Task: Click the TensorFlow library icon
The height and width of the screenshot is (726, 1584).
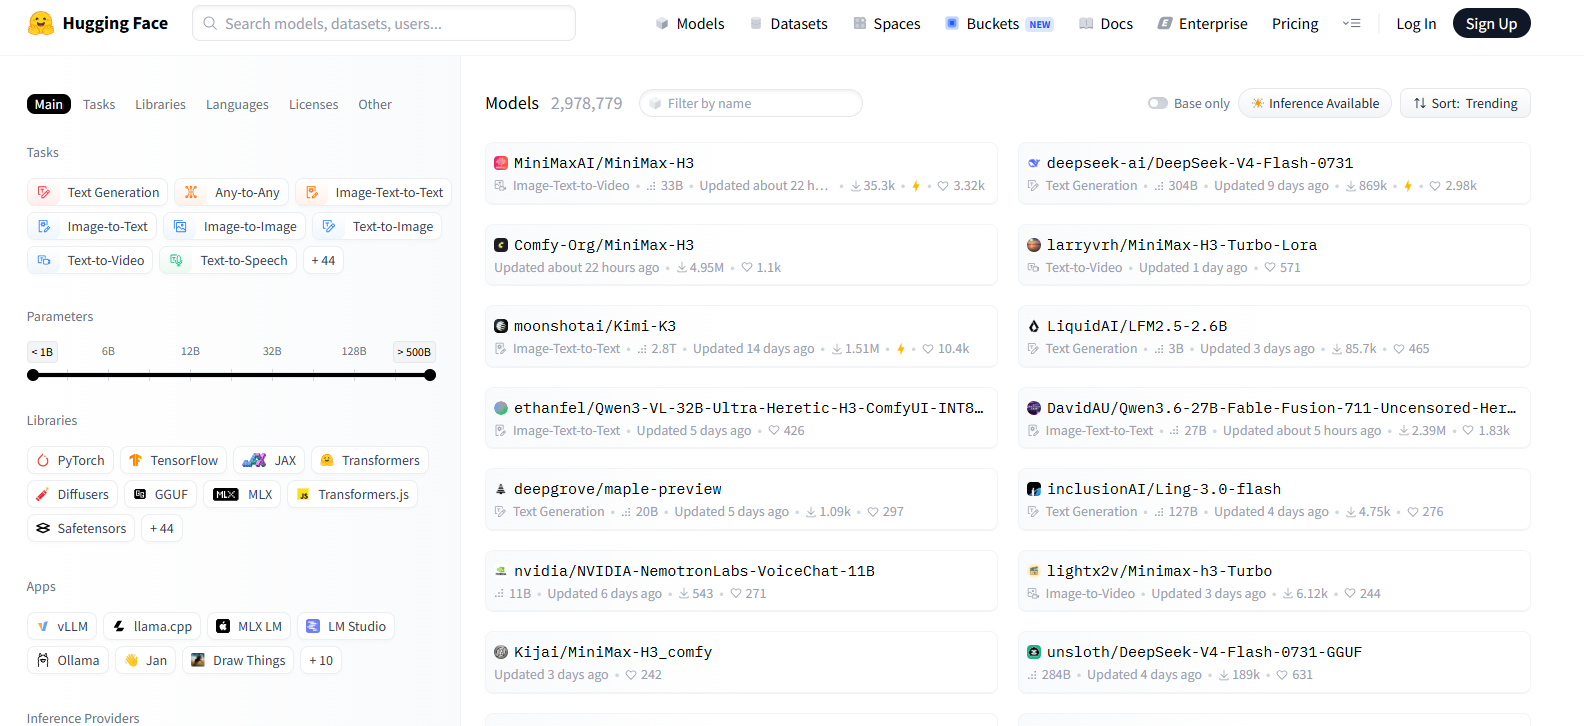Action: pos(136,461)
